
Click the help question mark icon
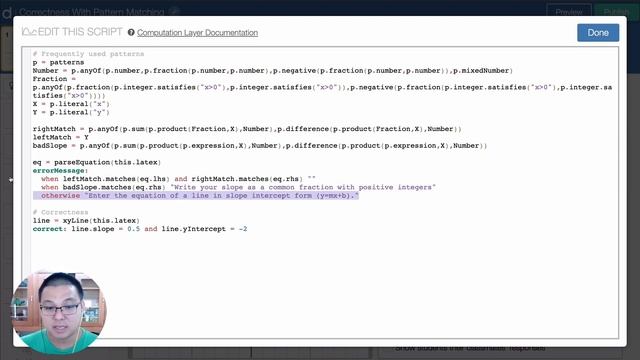pos(131,32)
